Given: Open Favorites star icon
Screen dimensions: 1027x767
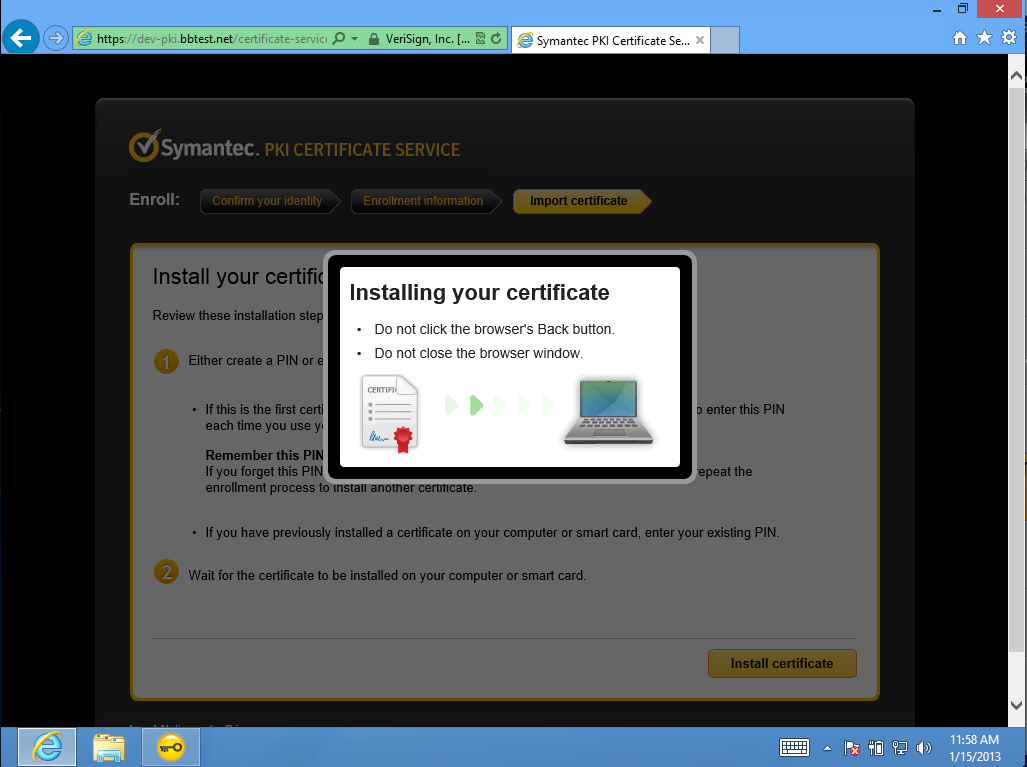Looking at the screenshot, I should pos(984,38).
